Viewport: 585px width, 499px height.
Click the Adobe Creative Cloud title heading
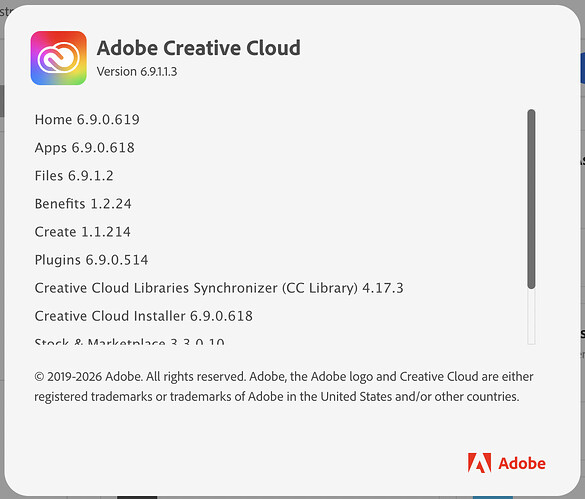pyautogui.click(x=199, y=48)
